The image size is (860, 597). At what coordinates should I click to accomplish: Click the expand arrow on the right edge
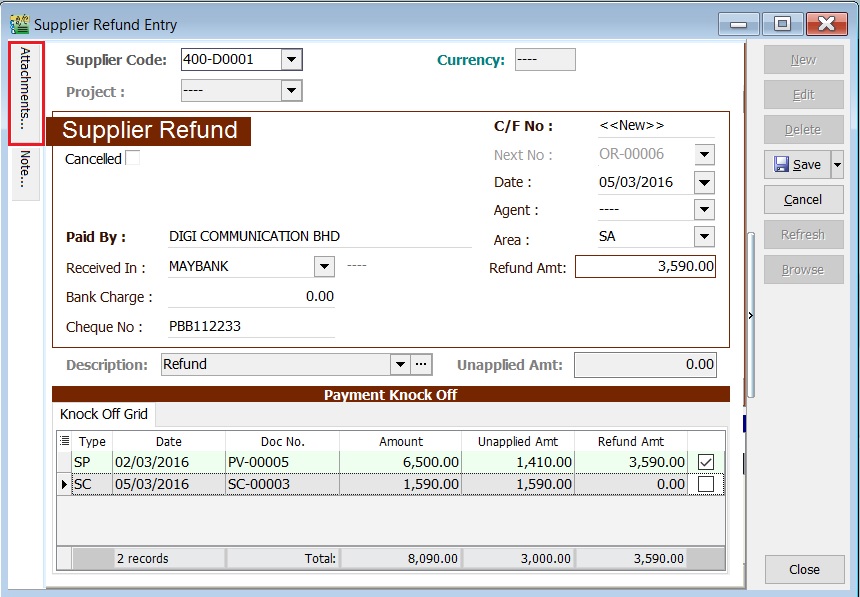[750, 313]
